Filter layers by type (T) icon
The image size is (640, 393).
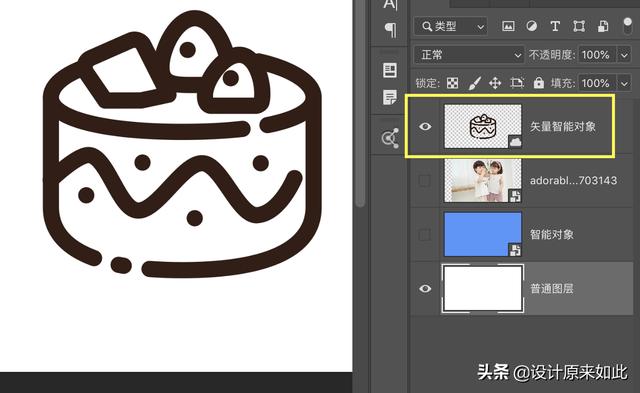[555, 27]
